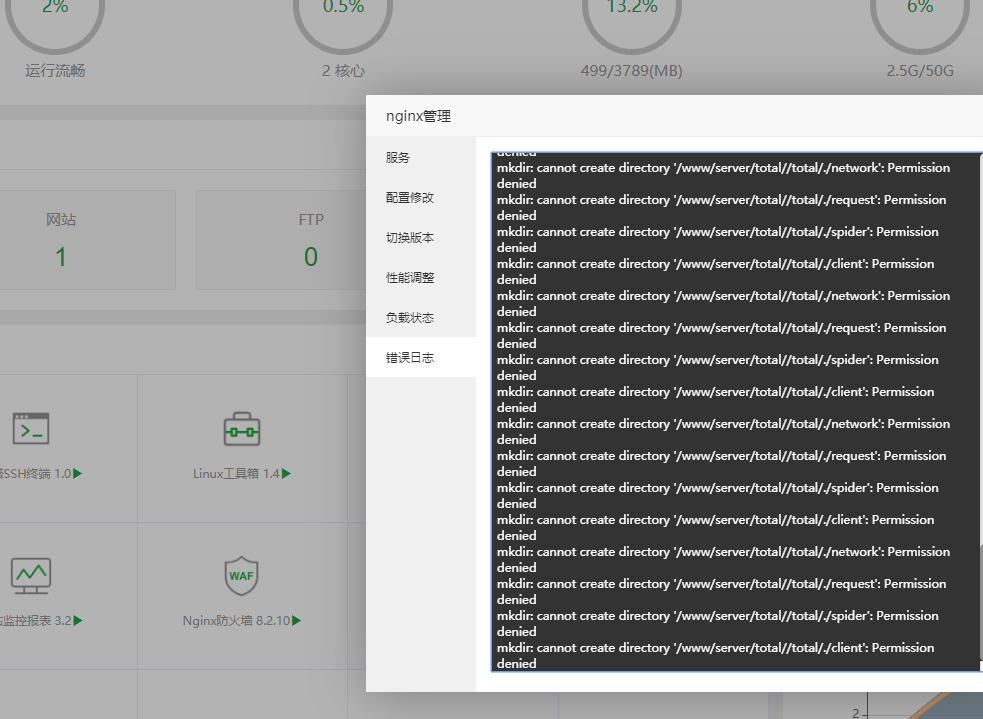Click the green arrow beside Nginx防火墙 8.2.10
Viewport: 983px width, 719px height.
pos(296,620)
